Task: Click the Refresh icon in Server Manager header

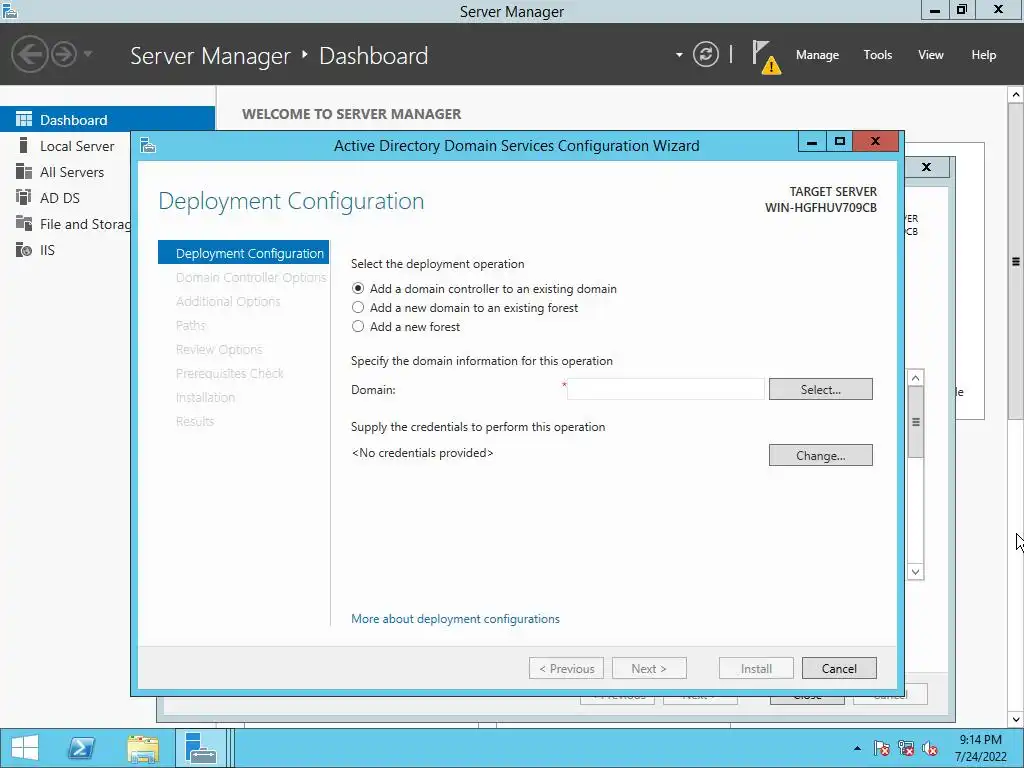Action: (x=705, y=54)
